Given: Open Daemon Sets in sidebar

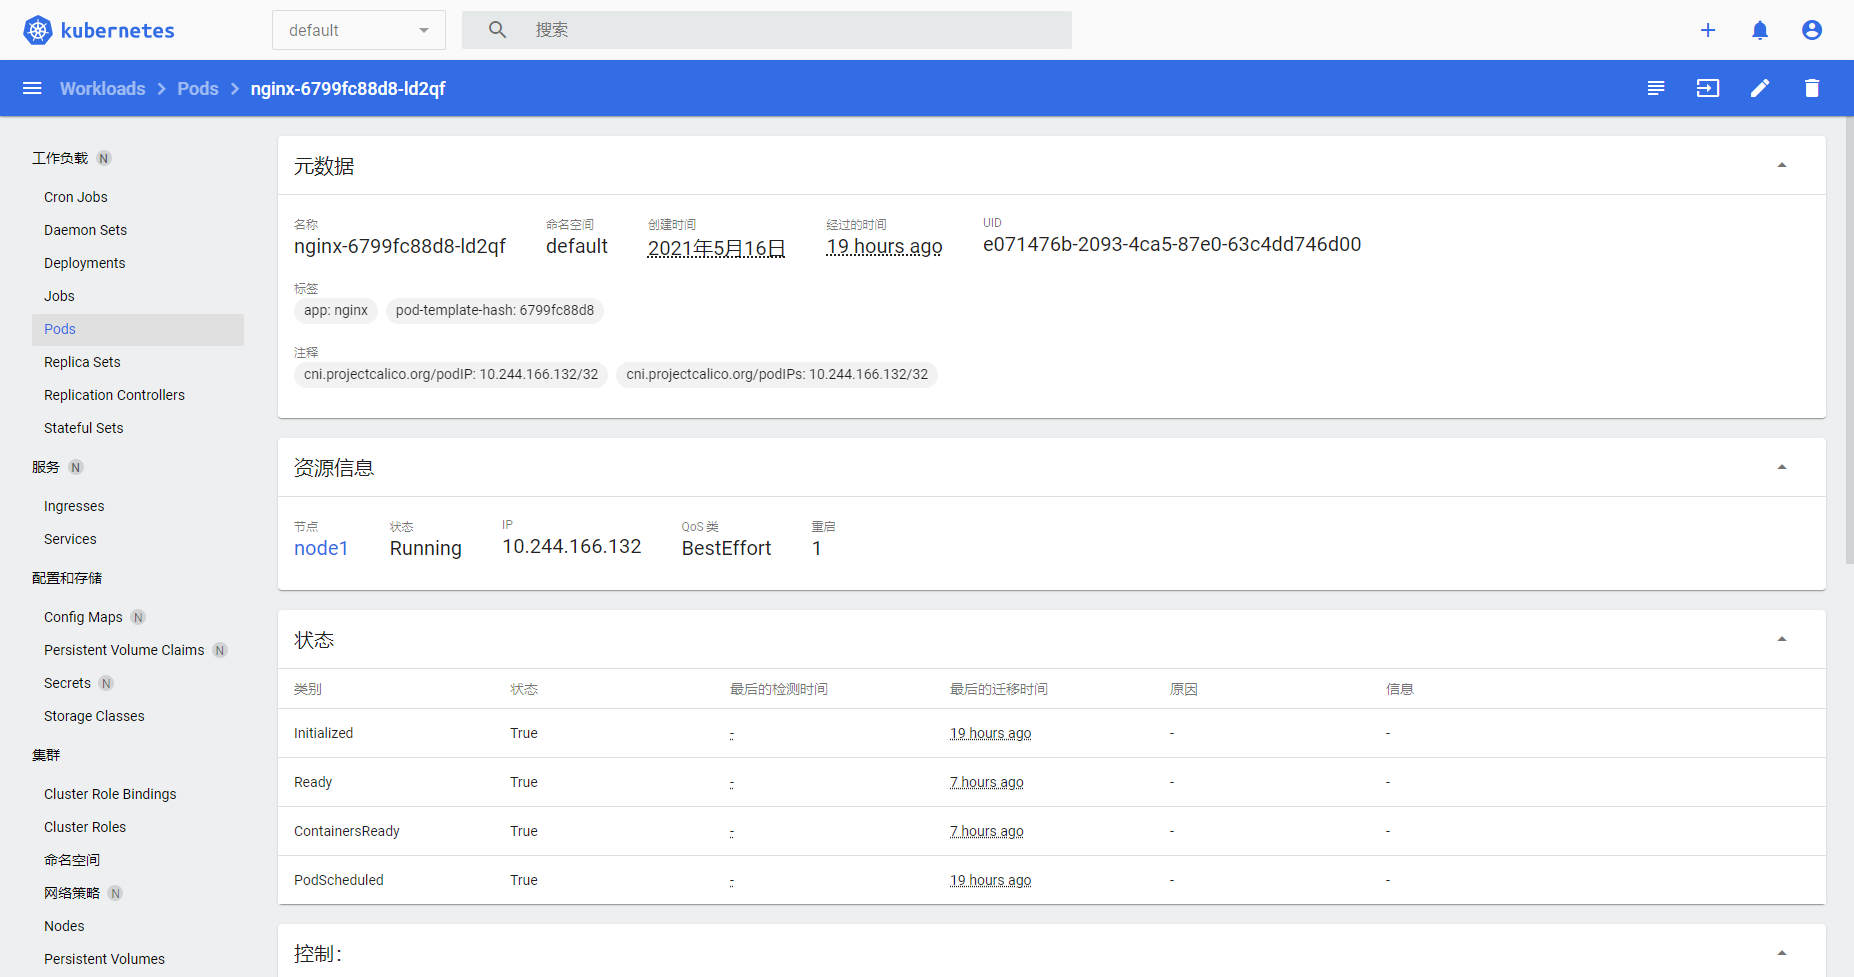Looking at the screenshot, I should [x=85, y=230].
